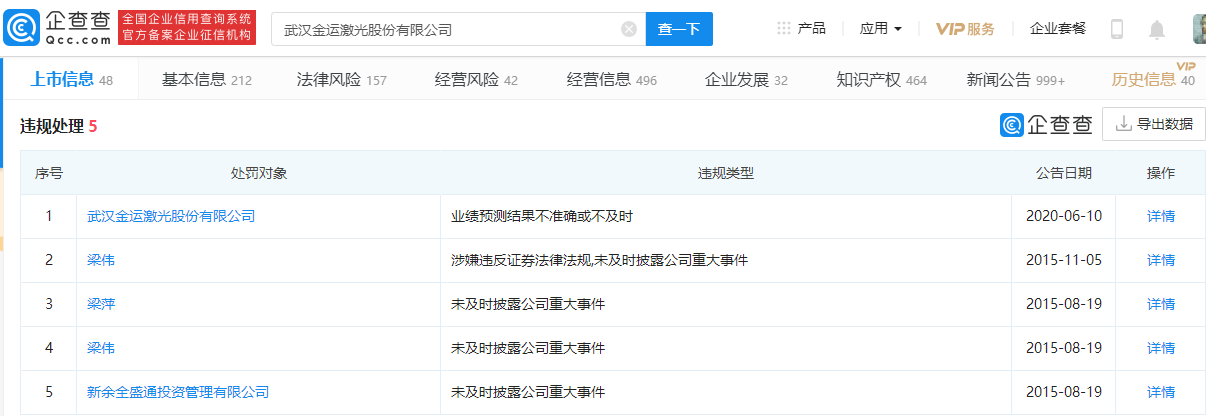Open notifications with the bell icon
The width and height of the screenshot is (1206, 416).
click(x=1157, y=29)
